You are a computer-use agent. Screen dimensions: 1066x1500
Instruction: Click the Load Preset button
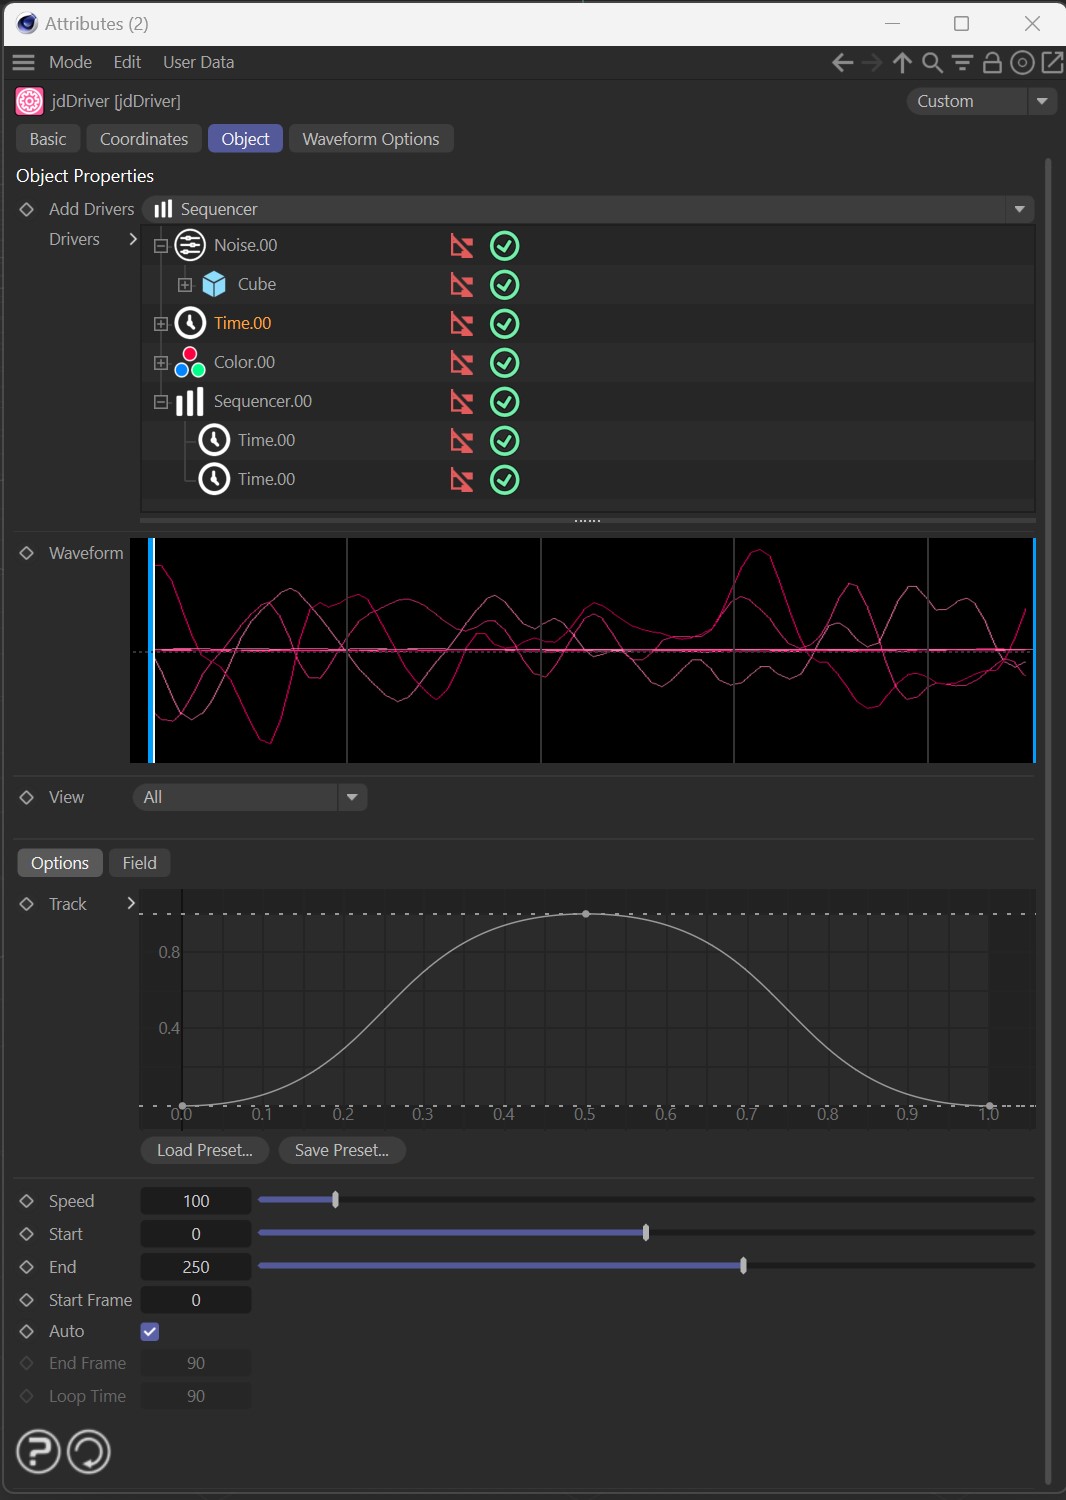[x=204, y=1150]
